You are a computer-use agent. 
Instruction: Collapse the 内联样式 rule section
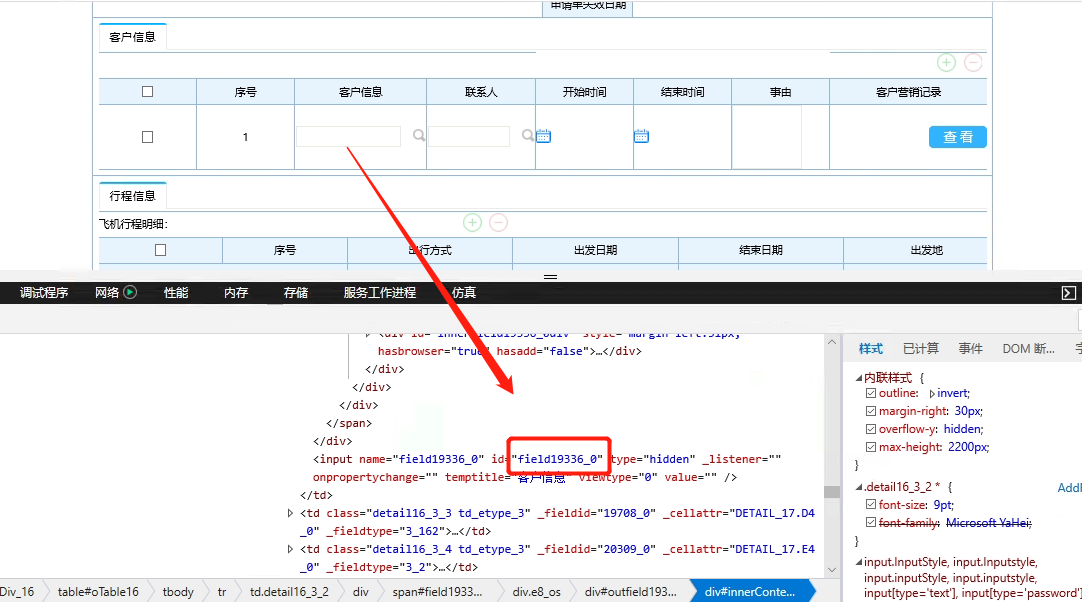[x=859, y=378]
